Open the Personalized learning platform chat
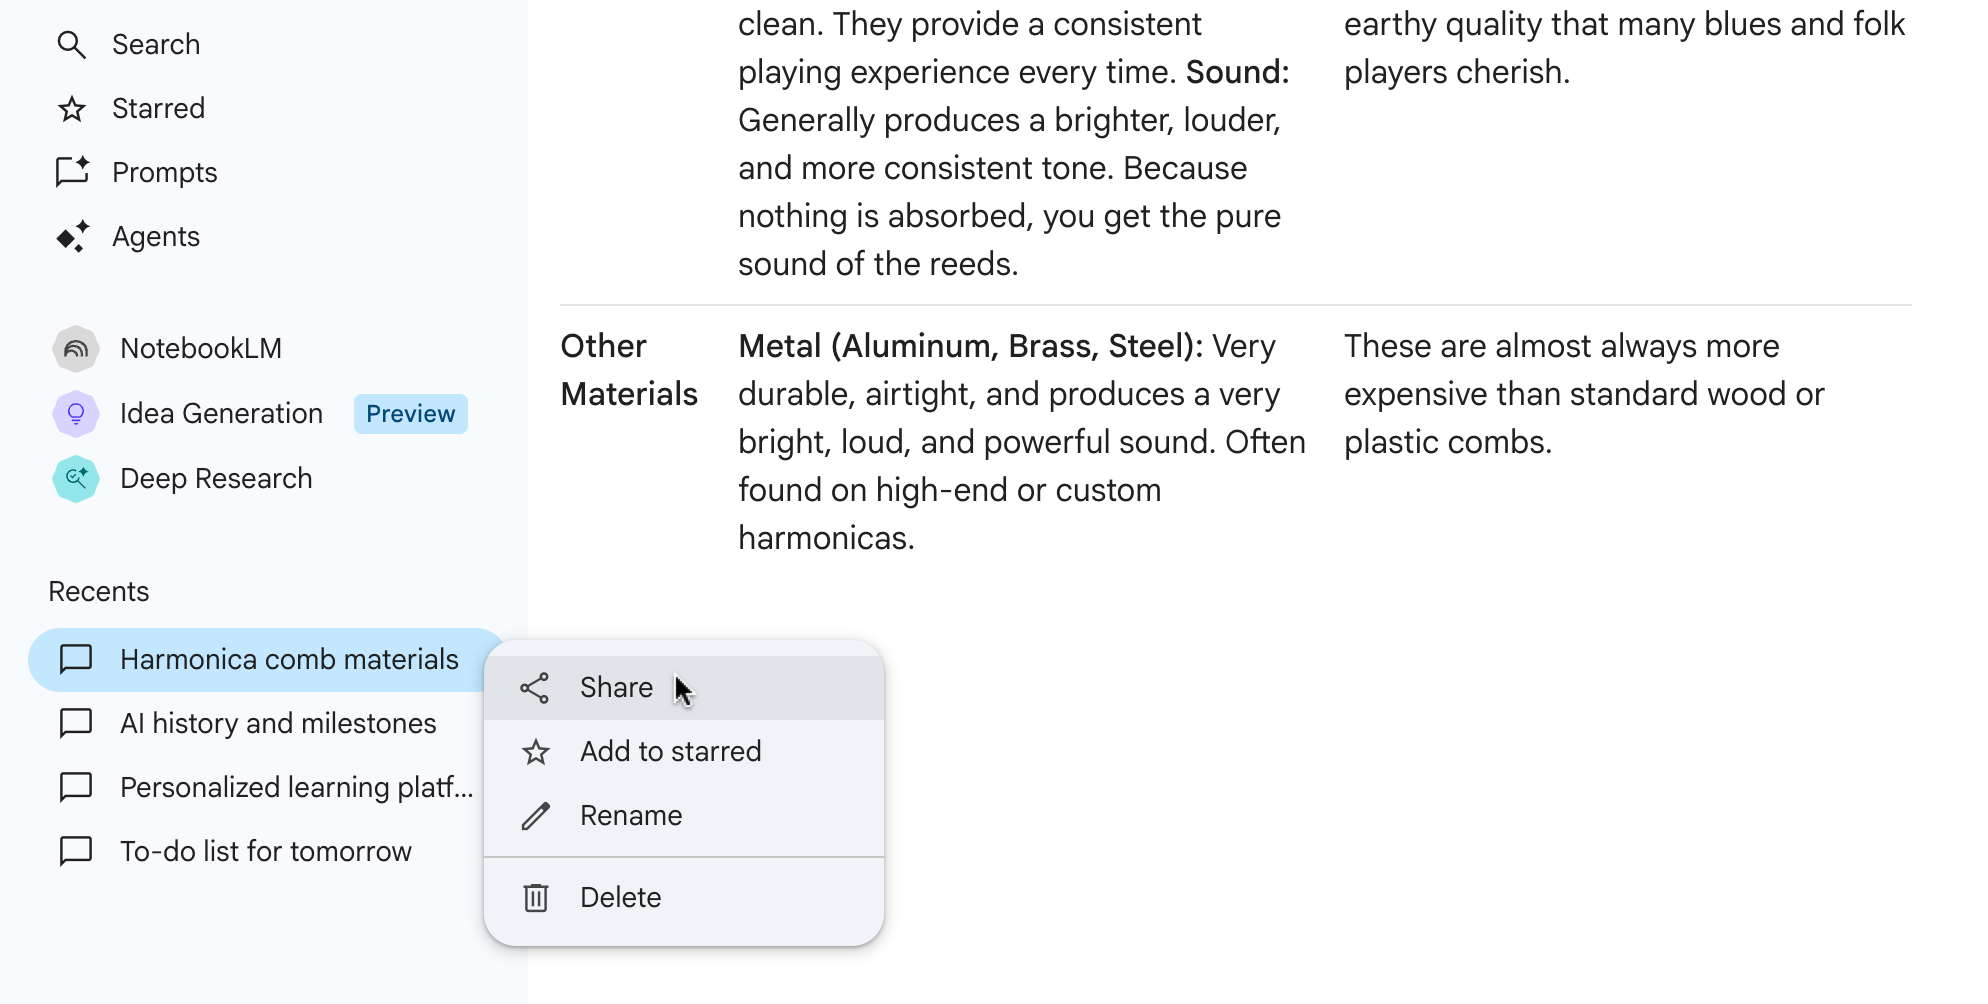This screenshot has height=1004, width=1988. pos(296,788)
